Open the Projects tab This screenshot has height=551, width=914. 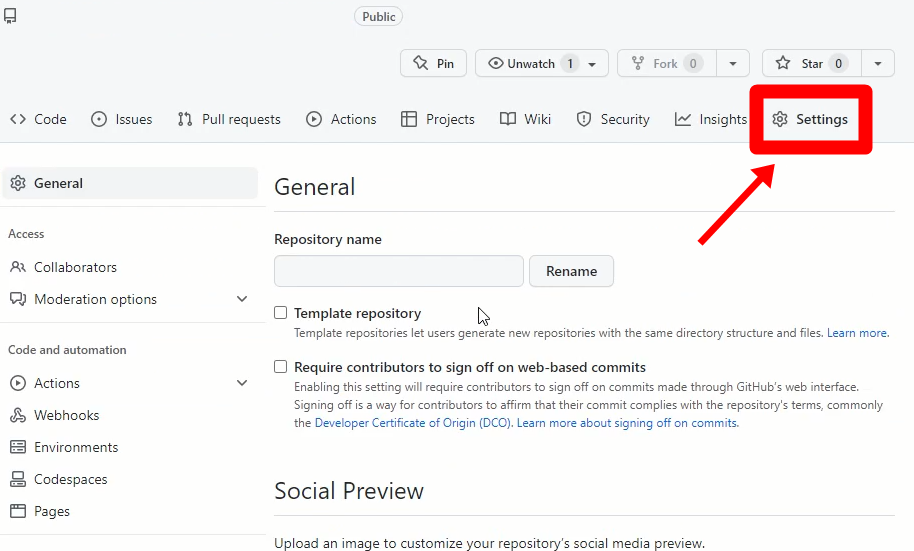(x=438, y=119)
